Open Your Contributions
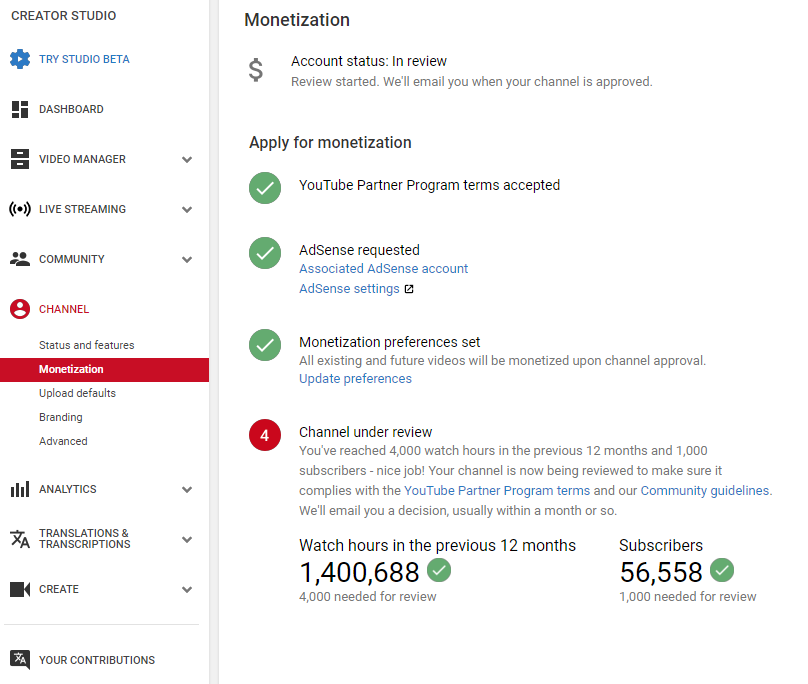Screen dimensions: 808x684 tap(97, 660)
